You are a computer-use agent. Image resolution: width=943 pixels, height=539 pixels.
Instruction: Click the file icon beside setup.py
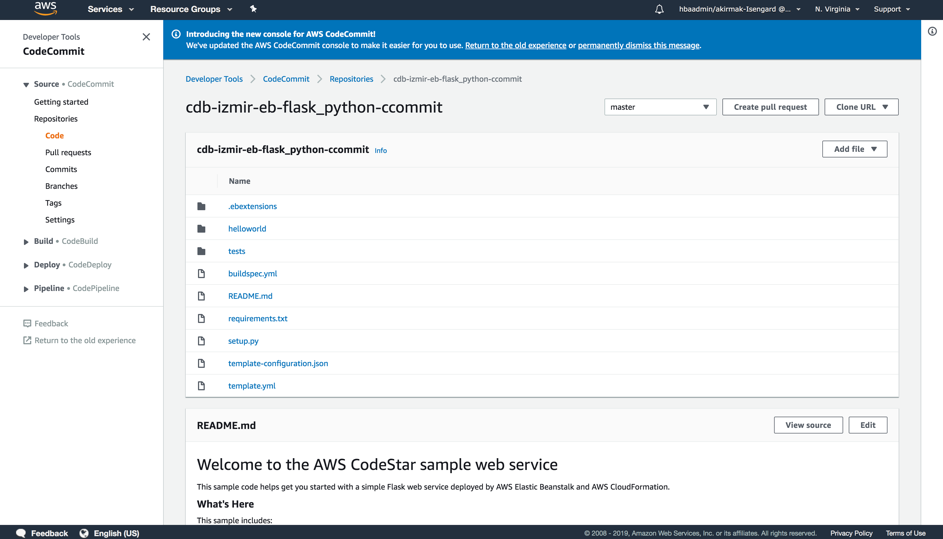201,341
